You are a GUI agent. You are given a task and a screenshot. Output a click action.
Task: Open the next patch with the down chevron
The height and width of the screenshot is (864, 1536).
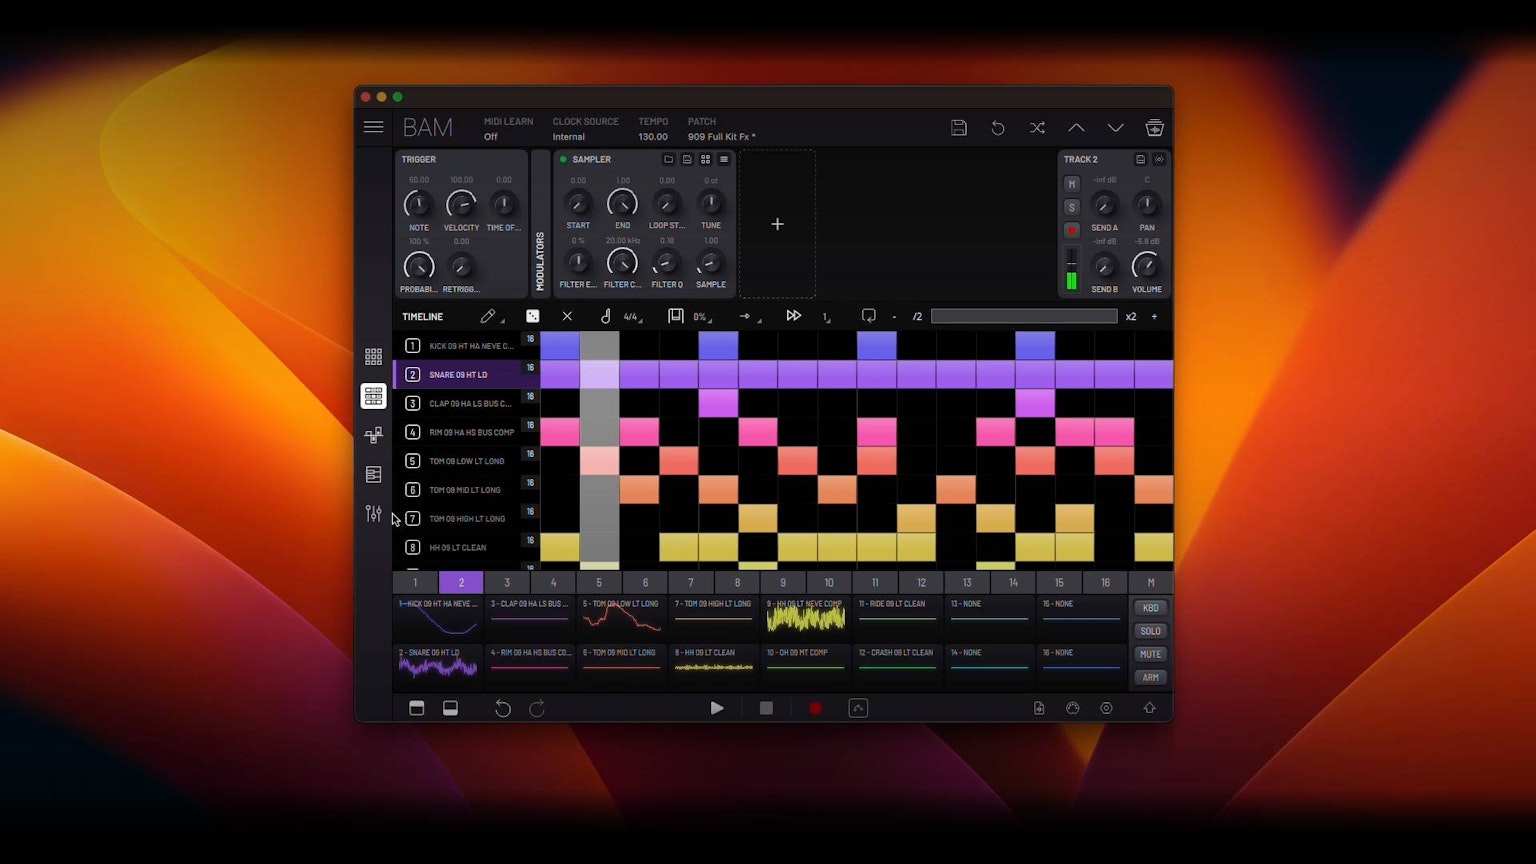point(1116,128)
